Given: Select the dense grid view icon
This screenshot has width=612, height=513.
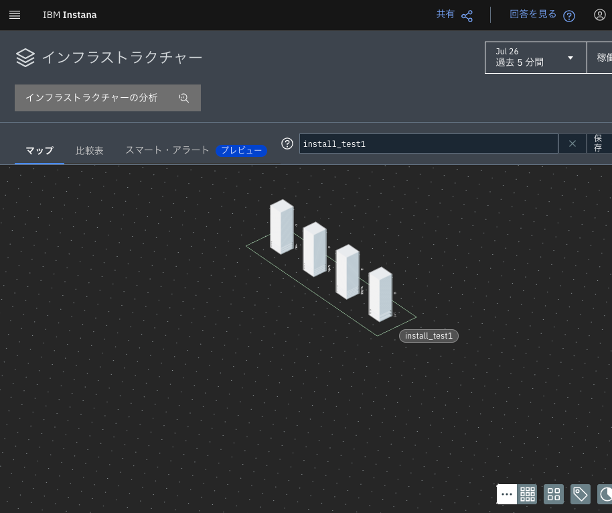Looking at the screenshot, I should 527,494.
